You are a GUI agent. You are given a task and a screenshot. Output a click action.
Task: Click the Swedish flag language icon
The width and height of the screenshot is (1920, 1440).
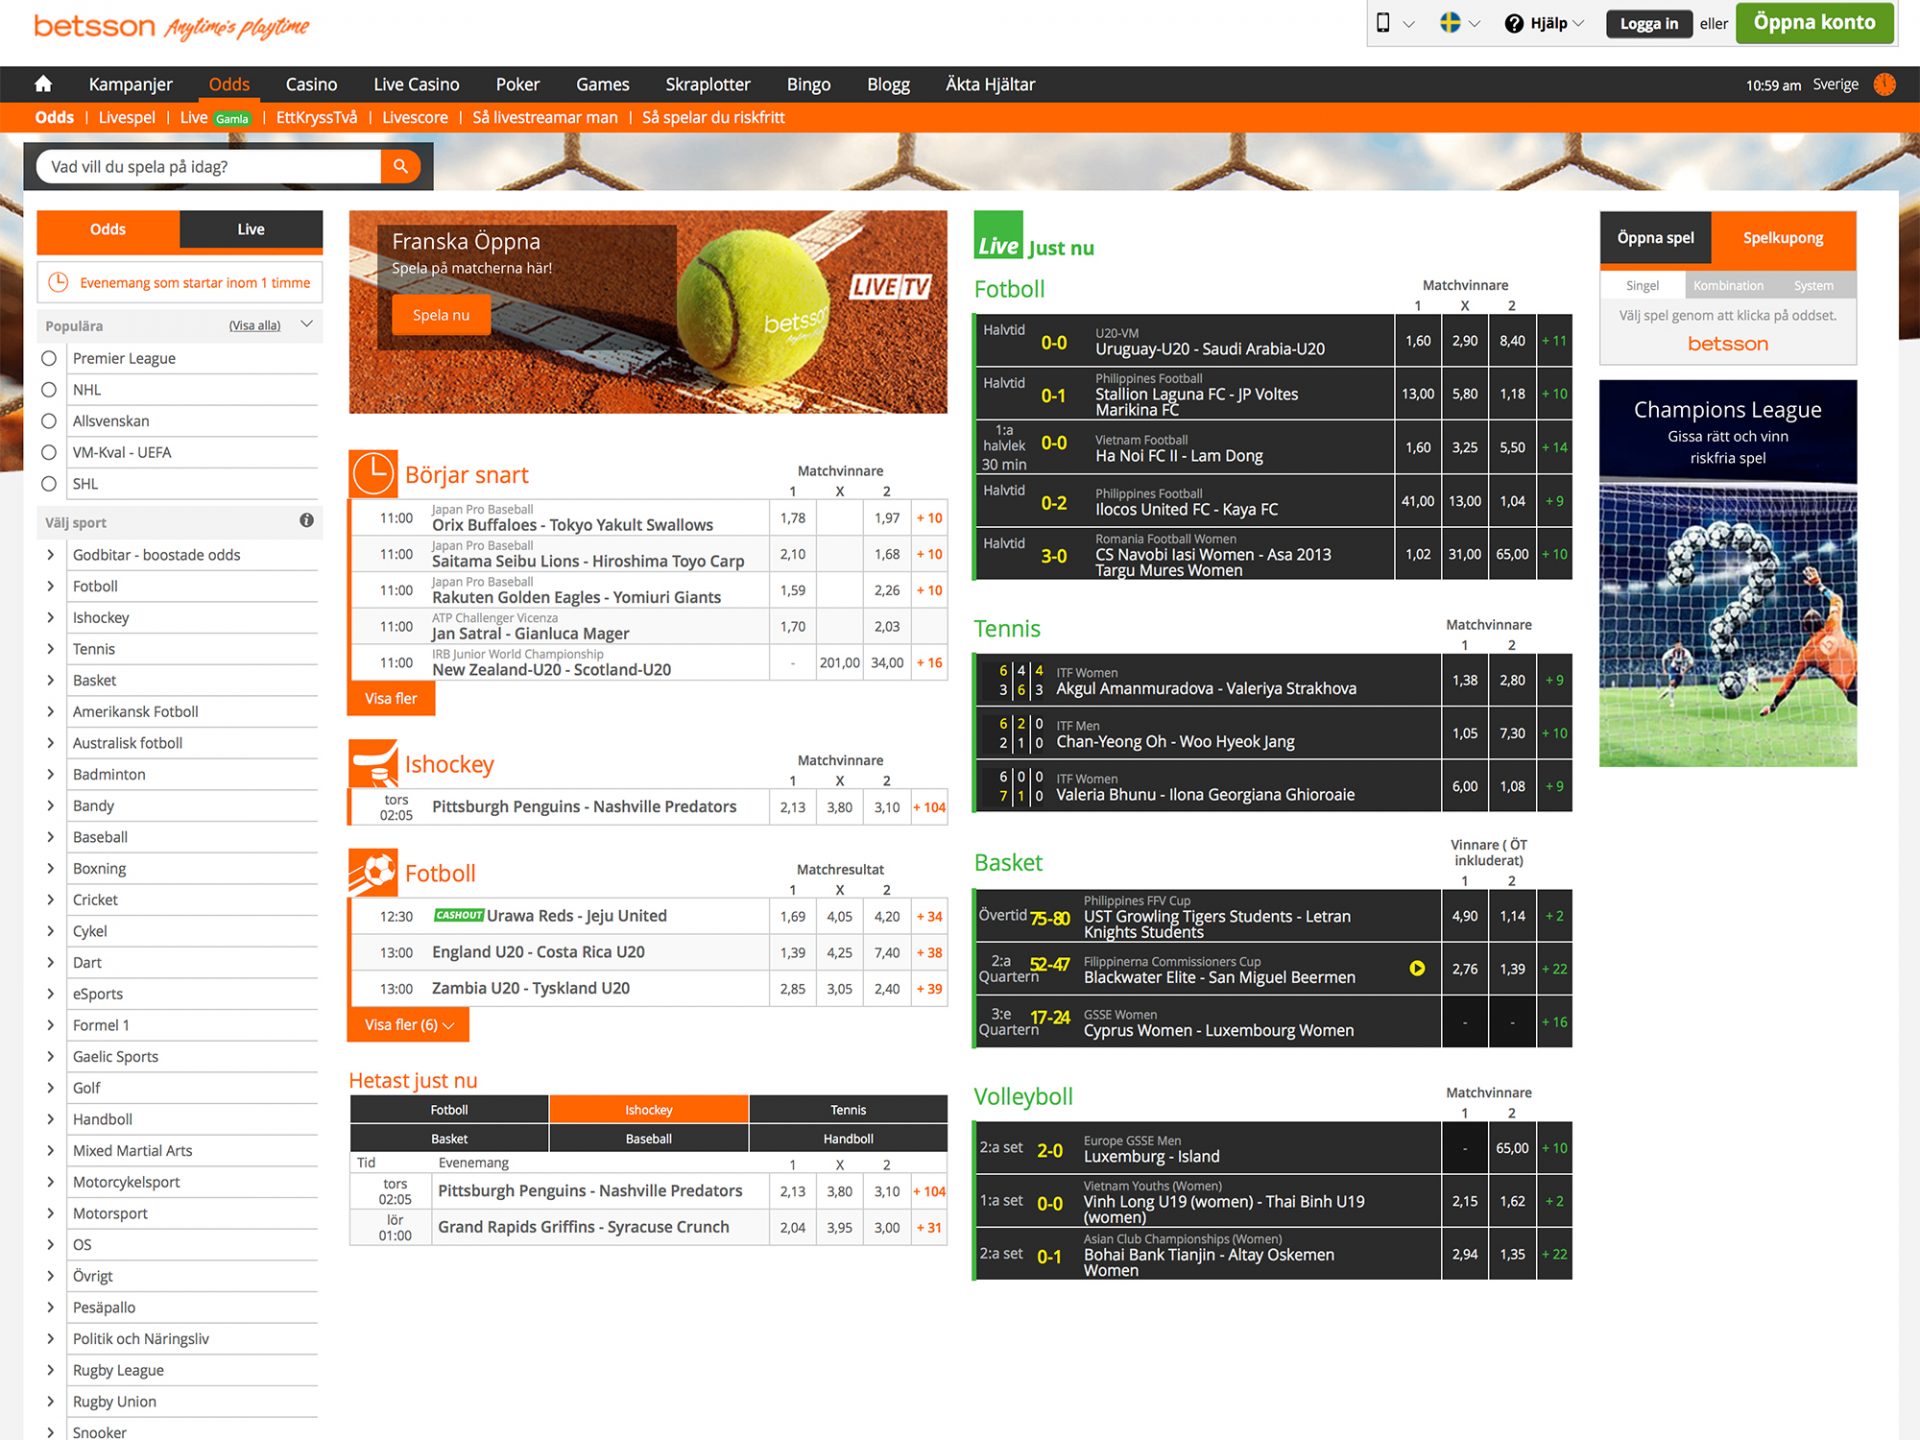[1450, 22]
